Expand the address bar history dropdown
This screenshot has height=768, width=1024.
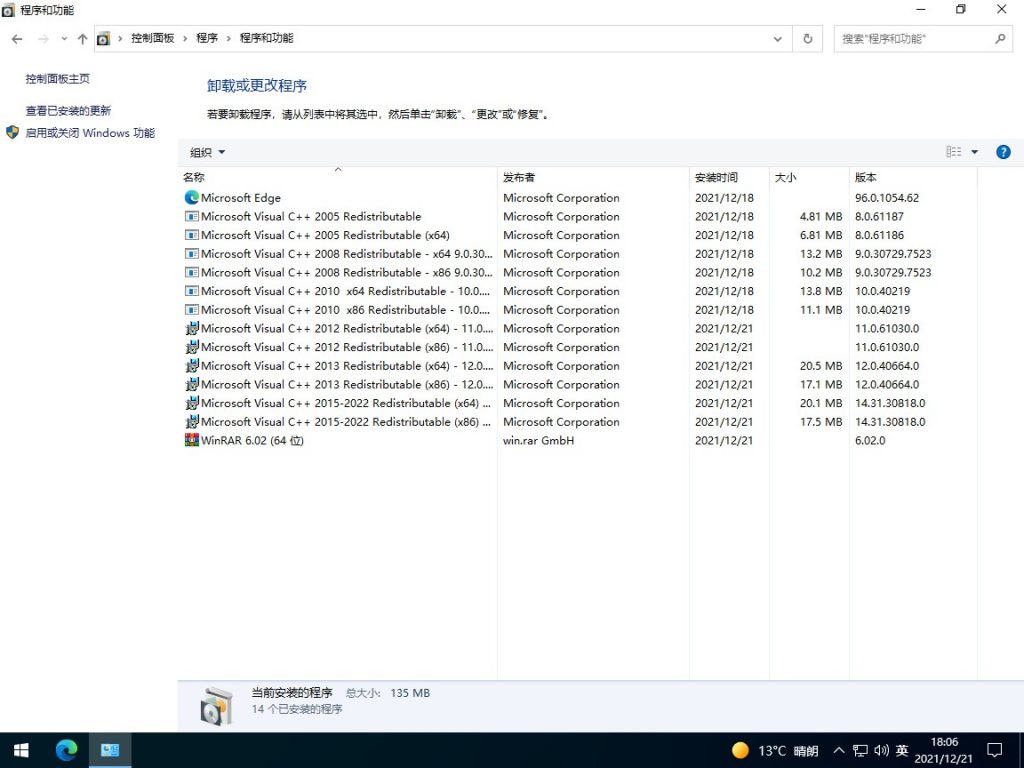[x=778, y=38]
